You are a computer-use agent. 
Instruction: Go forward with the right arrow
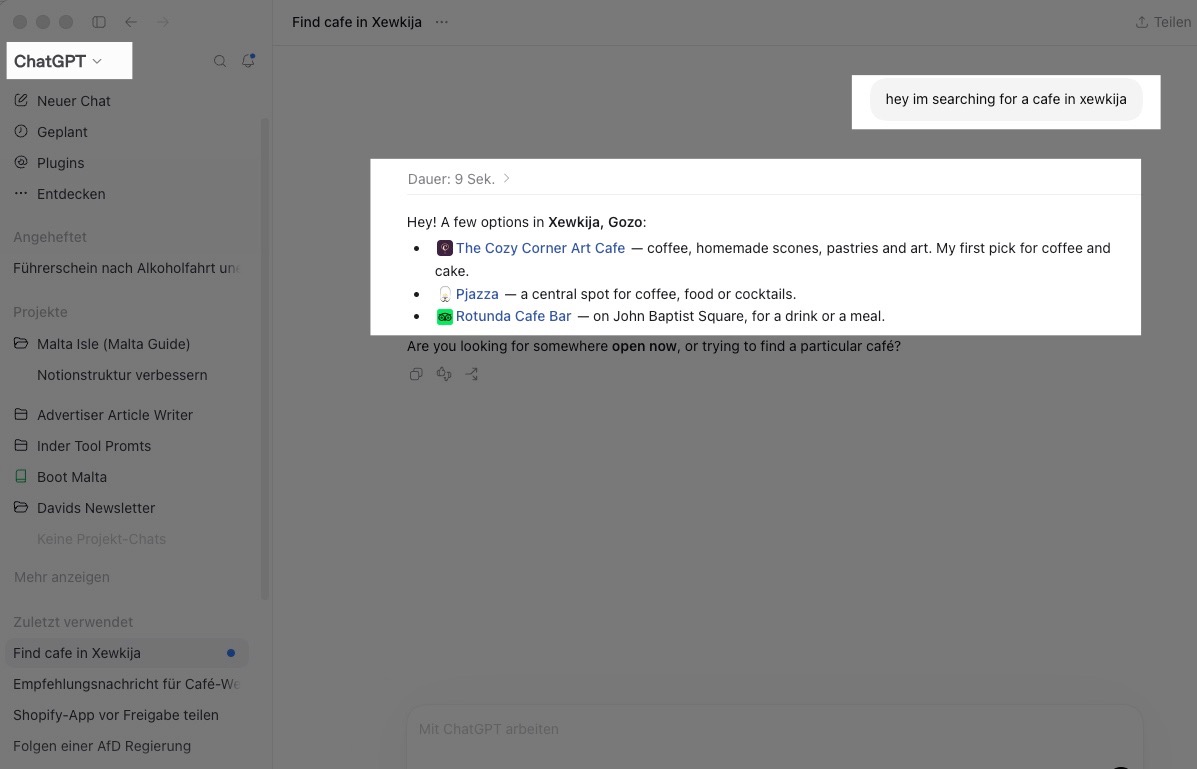[163, 22]
